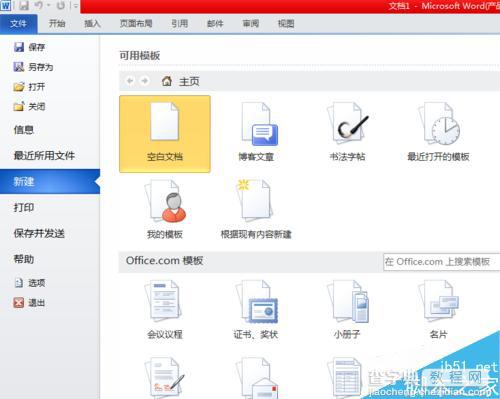This screenshot has width=500, height=399.
Task: Click 退出 exit in the sidebar
Action: click(x=29, y=303)
